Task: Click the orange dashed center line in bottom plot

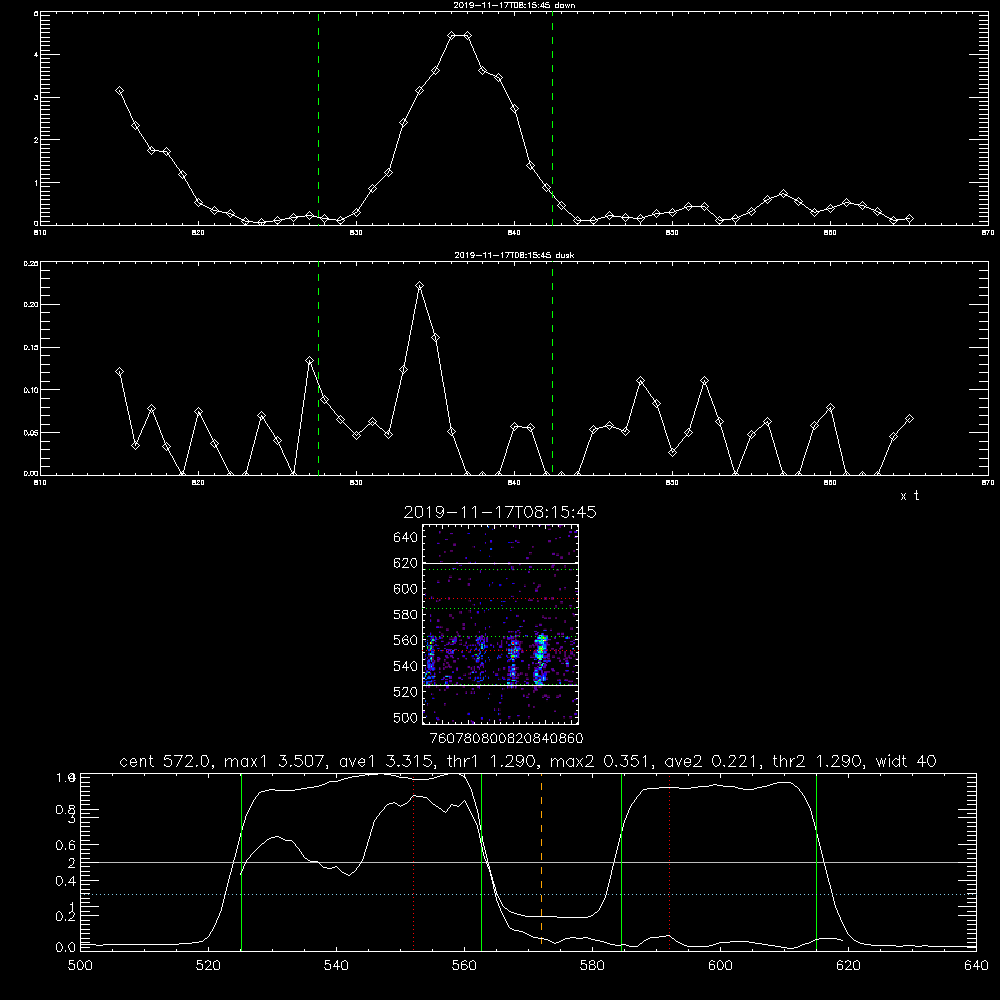Action: [541, 861]
